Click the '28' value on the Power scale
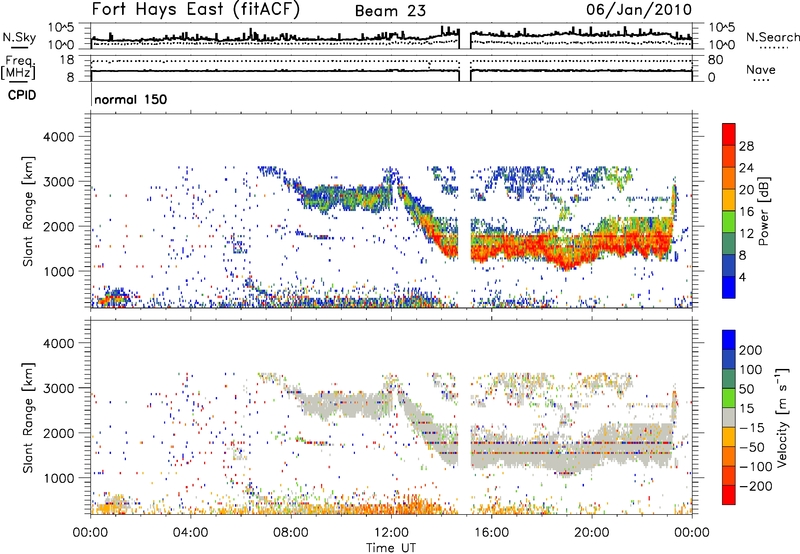Screen dimensions: 800x554 (746, 146)
